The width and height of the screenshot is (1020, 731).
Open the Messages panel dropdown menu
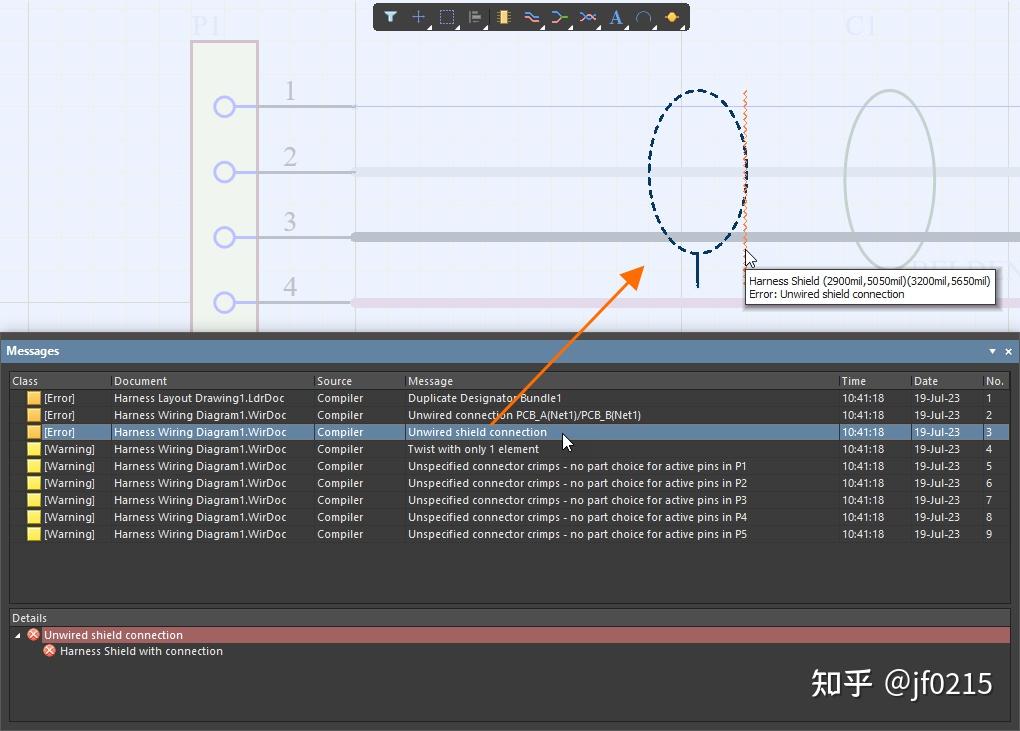tap(991, 351)
